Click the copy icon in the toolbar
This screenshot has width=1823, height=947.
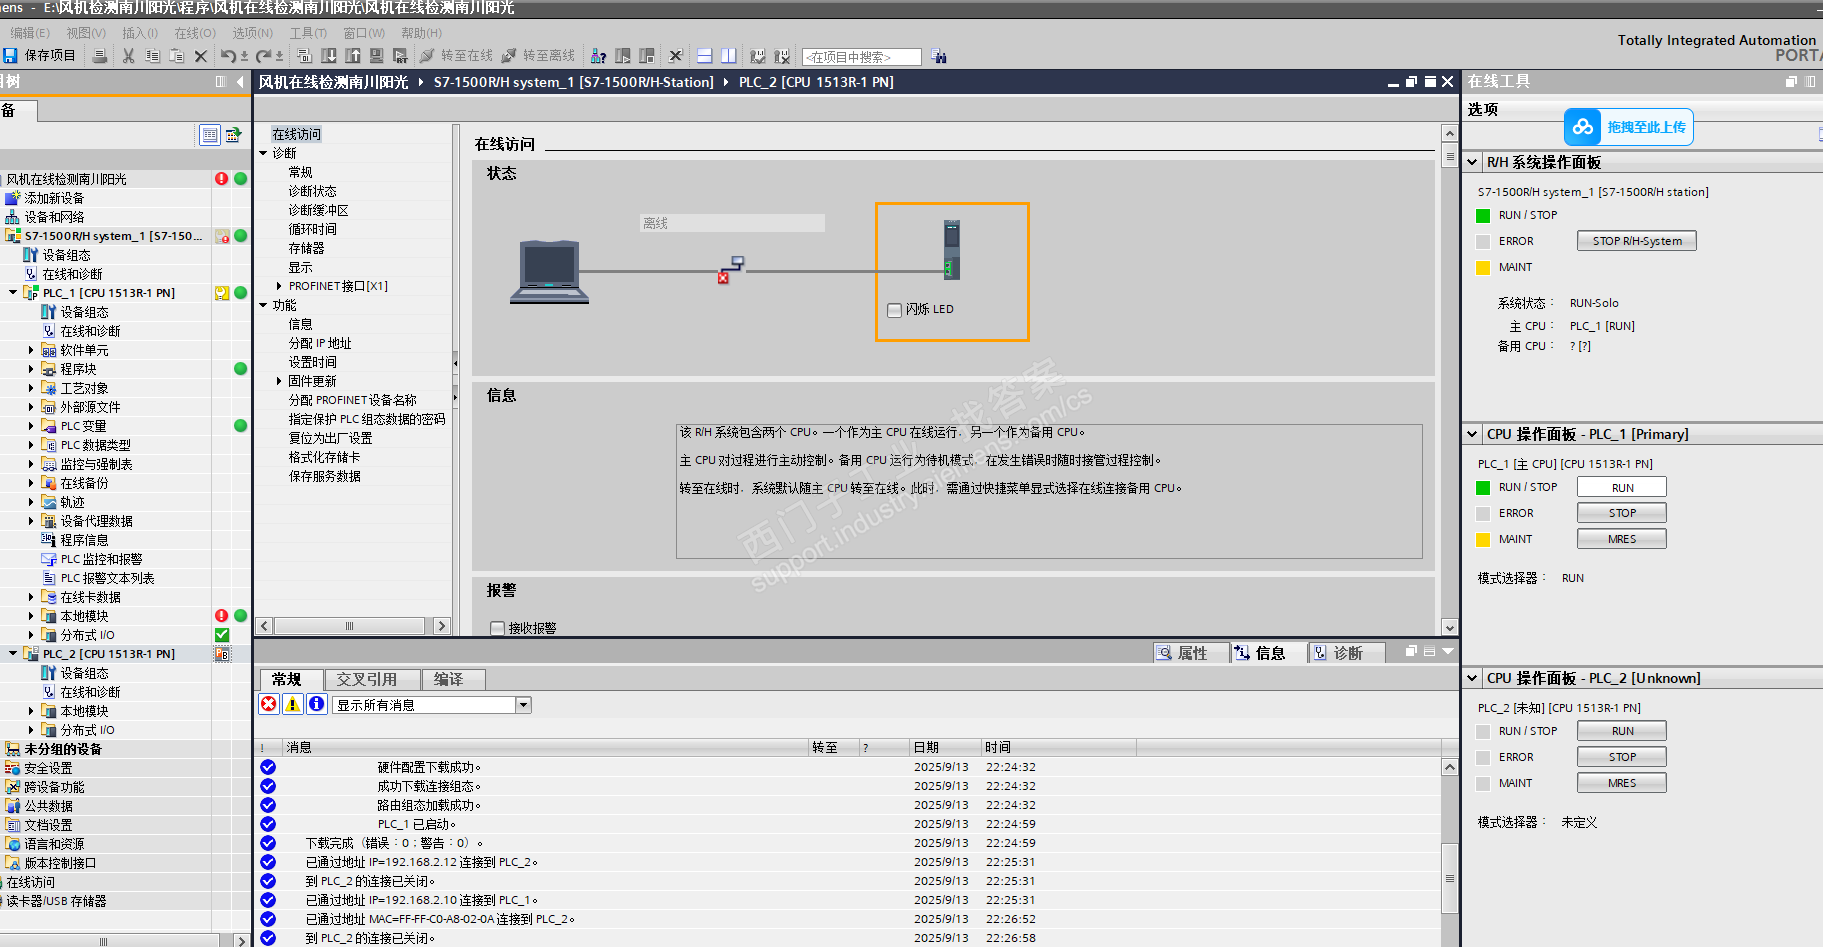point(152,56)
